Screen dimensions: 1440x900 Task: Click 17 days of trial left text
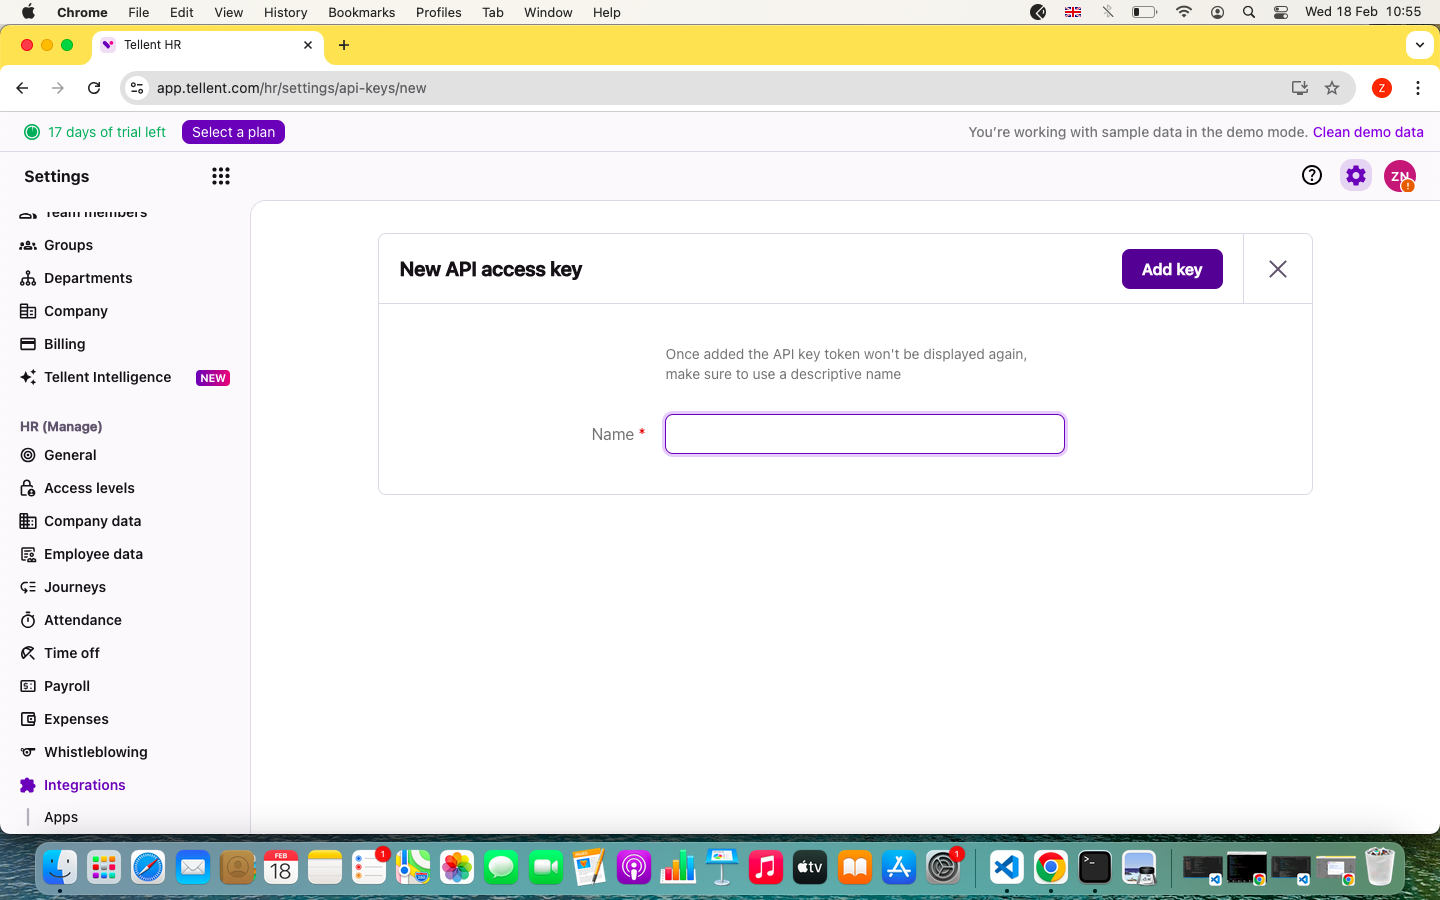(107, 132)
